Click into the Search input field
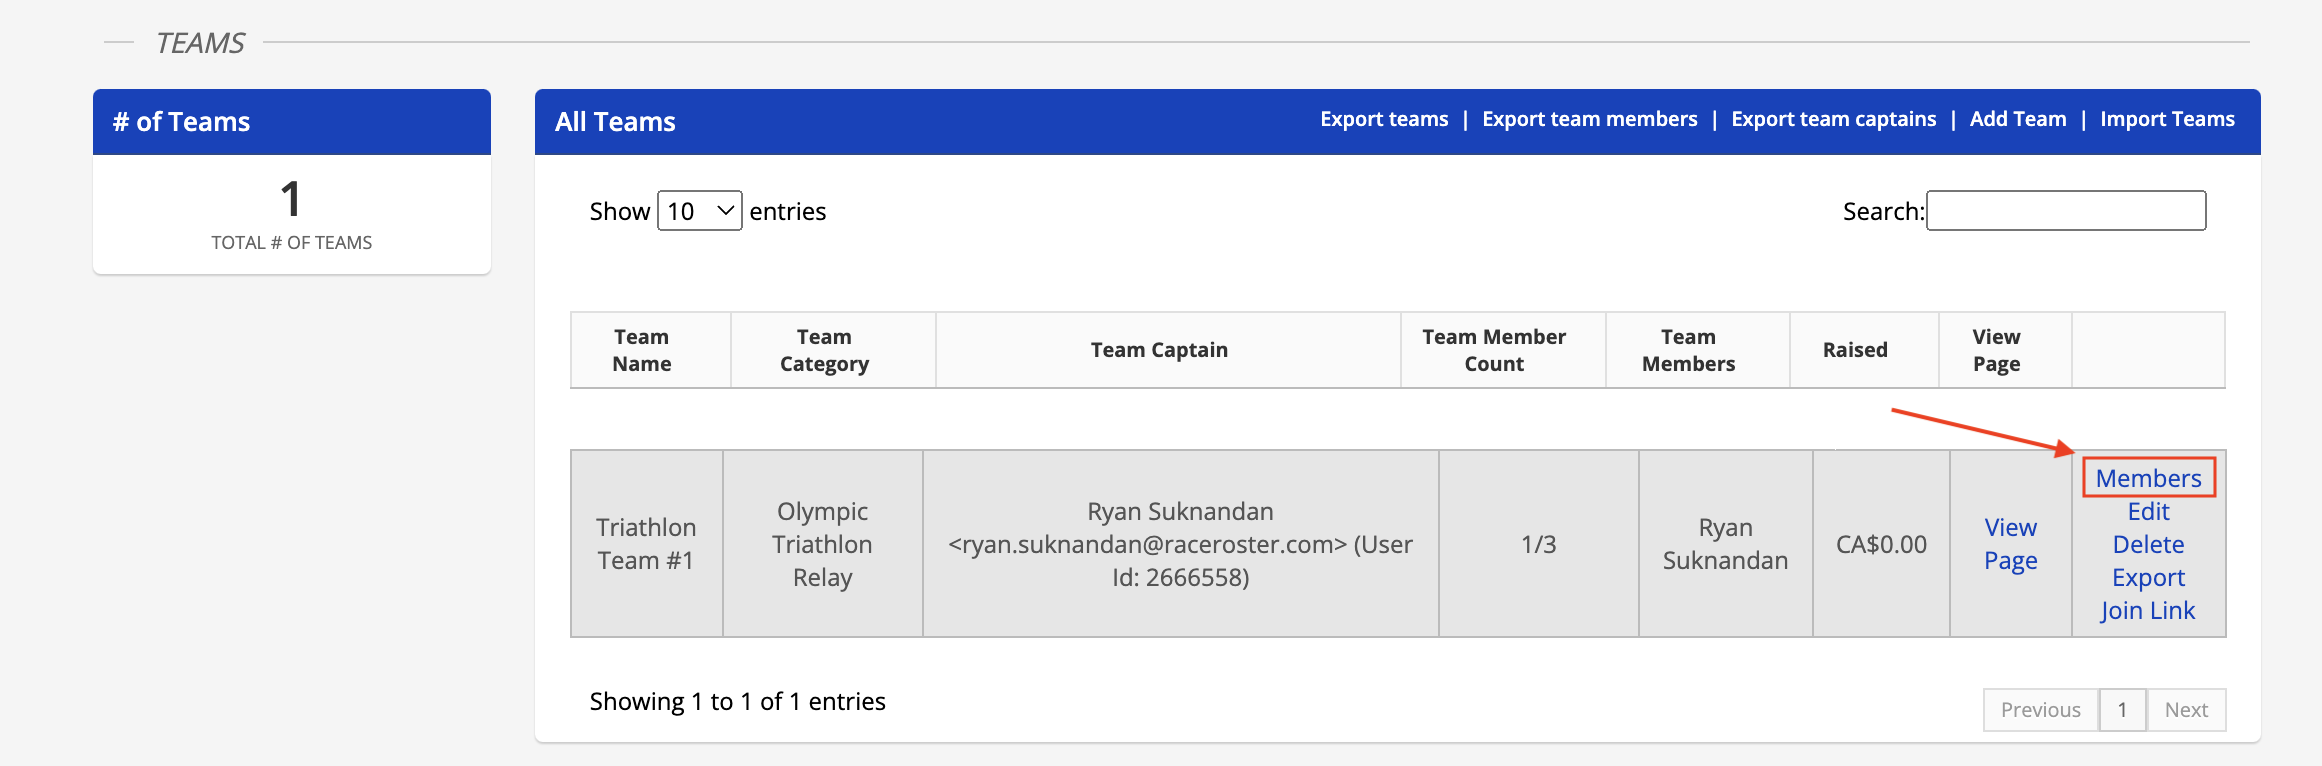Screen dimensions: 2322x766 point(2065,211)
